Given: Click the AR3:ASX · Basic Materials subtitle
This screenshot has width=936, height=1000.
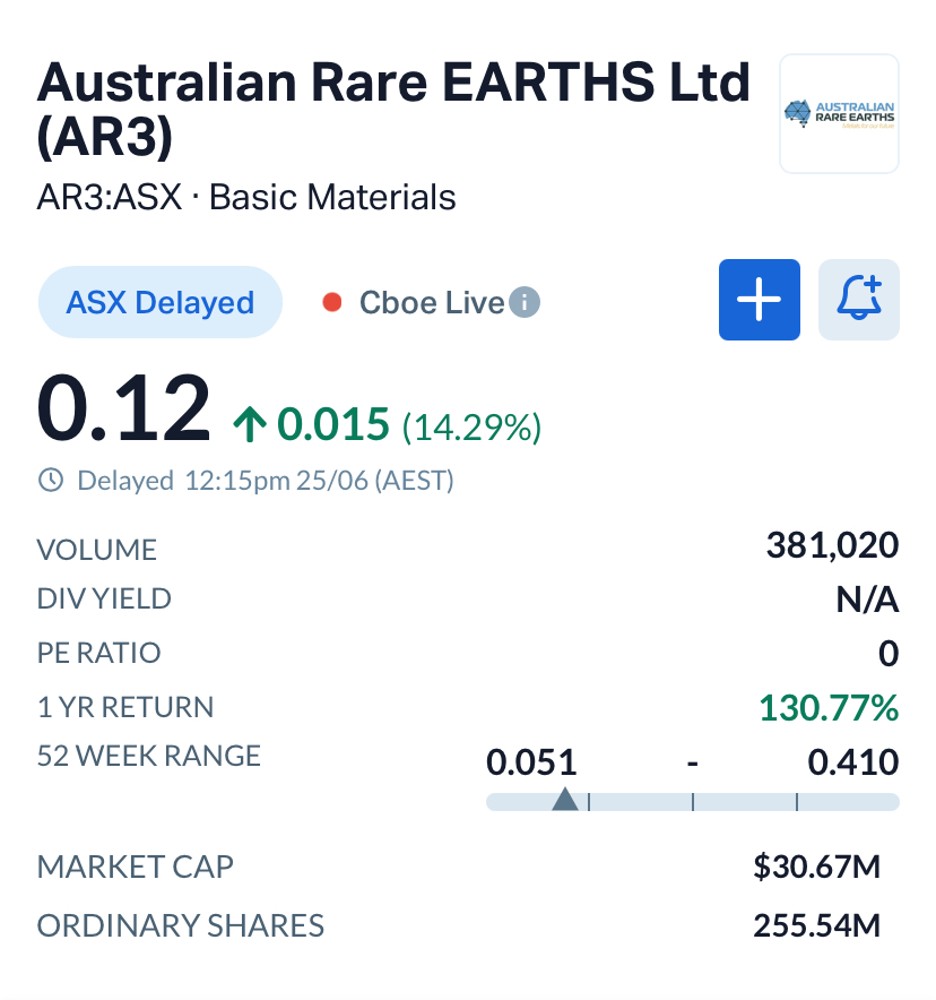Looking at the screenshot, I should point(246,197).
